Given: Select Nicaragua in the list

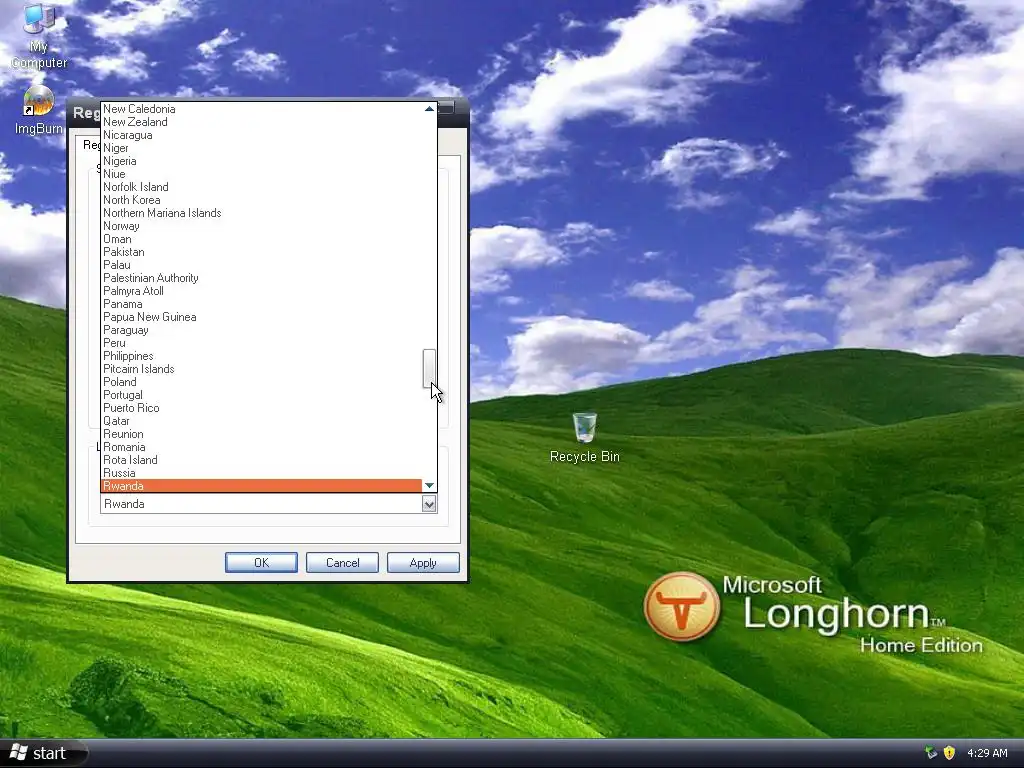Looking at the screenshot, I should point(261,135).
